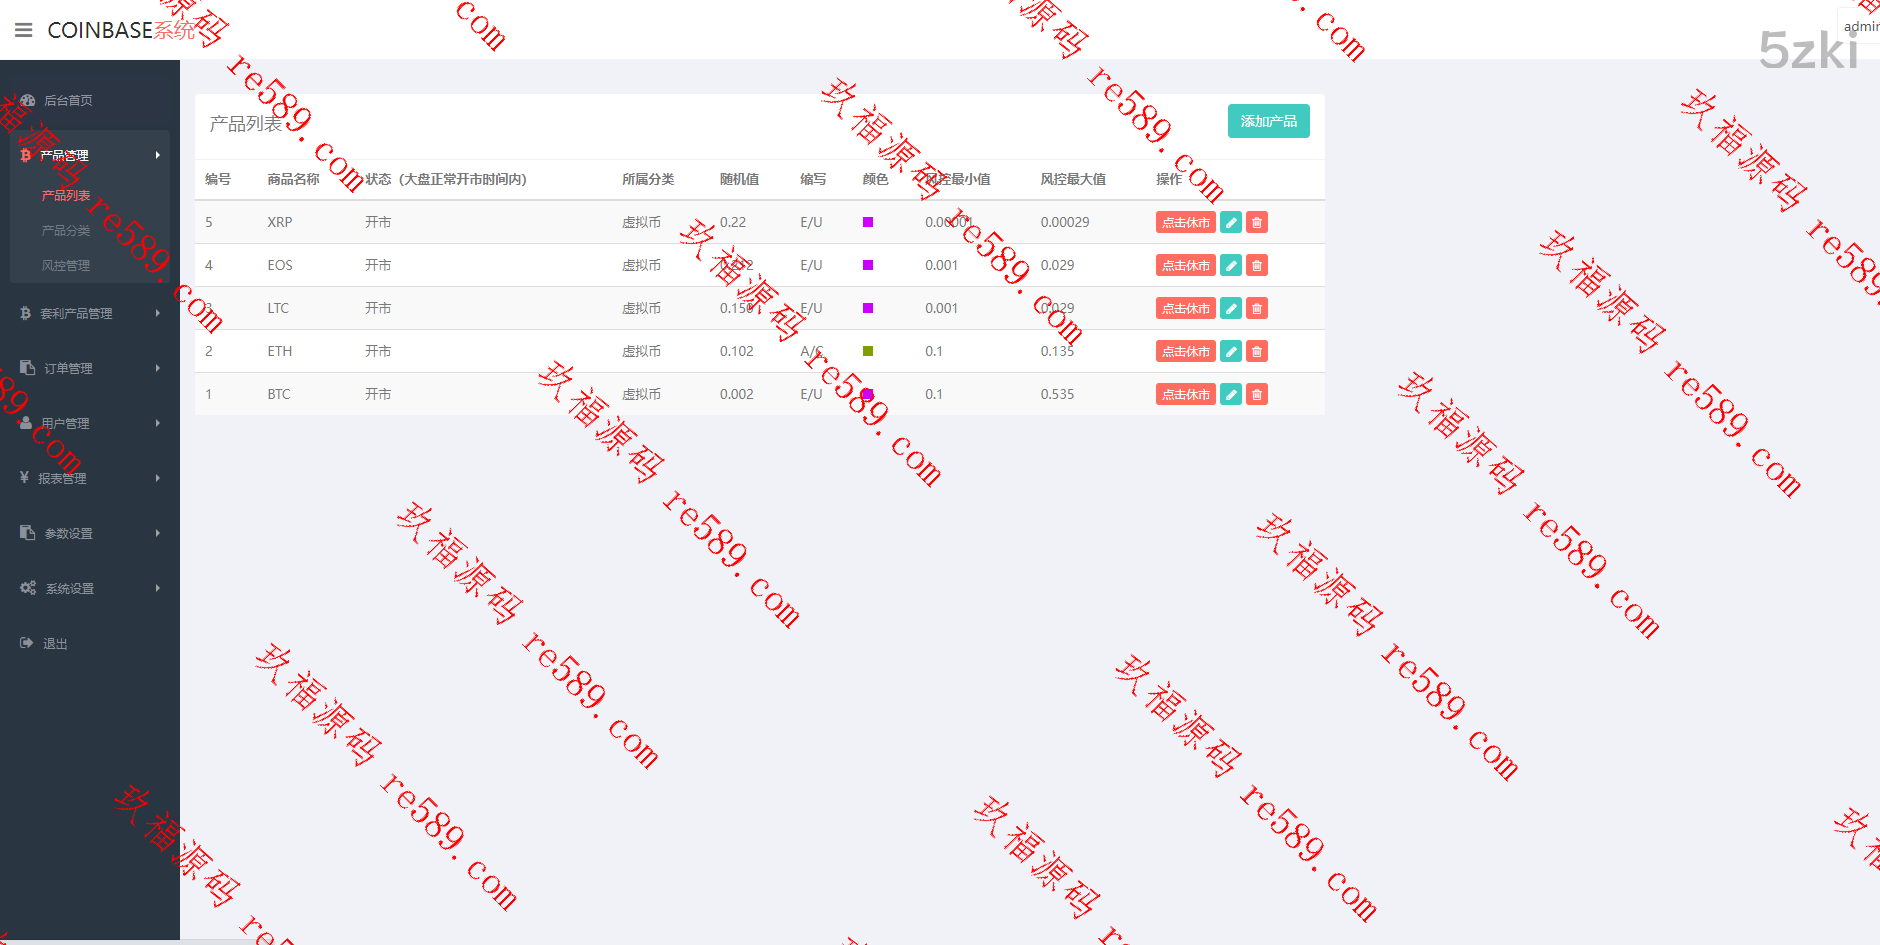Click the trash icon in ETH row
This screenshot has height=945, width=1880.
(1257, 351)
